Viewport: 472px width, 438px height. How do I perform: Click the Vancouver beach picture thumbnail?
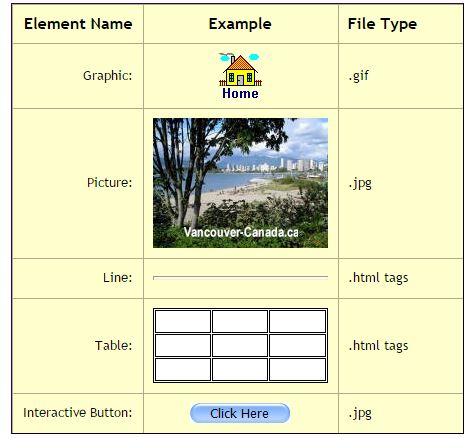[x=240, y=183]
